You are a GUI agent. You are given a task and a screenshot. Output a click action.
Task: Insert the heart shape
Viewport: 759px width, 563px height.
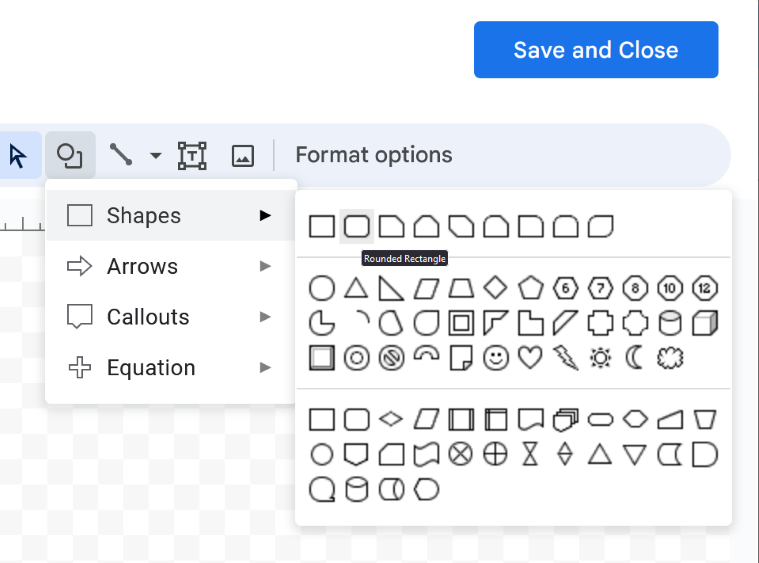tap(530, 357)
